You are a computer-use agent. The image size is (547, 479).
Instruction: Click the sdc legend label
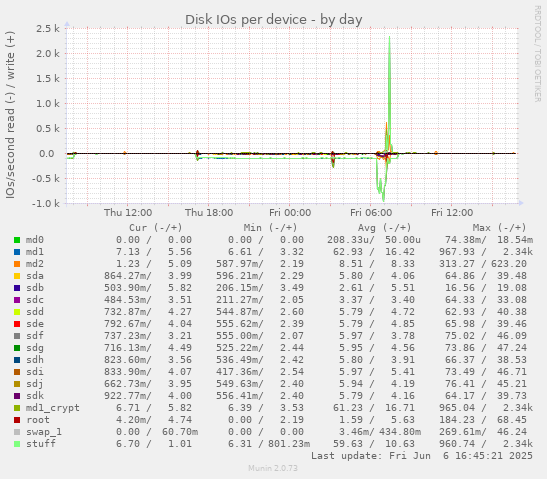(x=35, y=300)
